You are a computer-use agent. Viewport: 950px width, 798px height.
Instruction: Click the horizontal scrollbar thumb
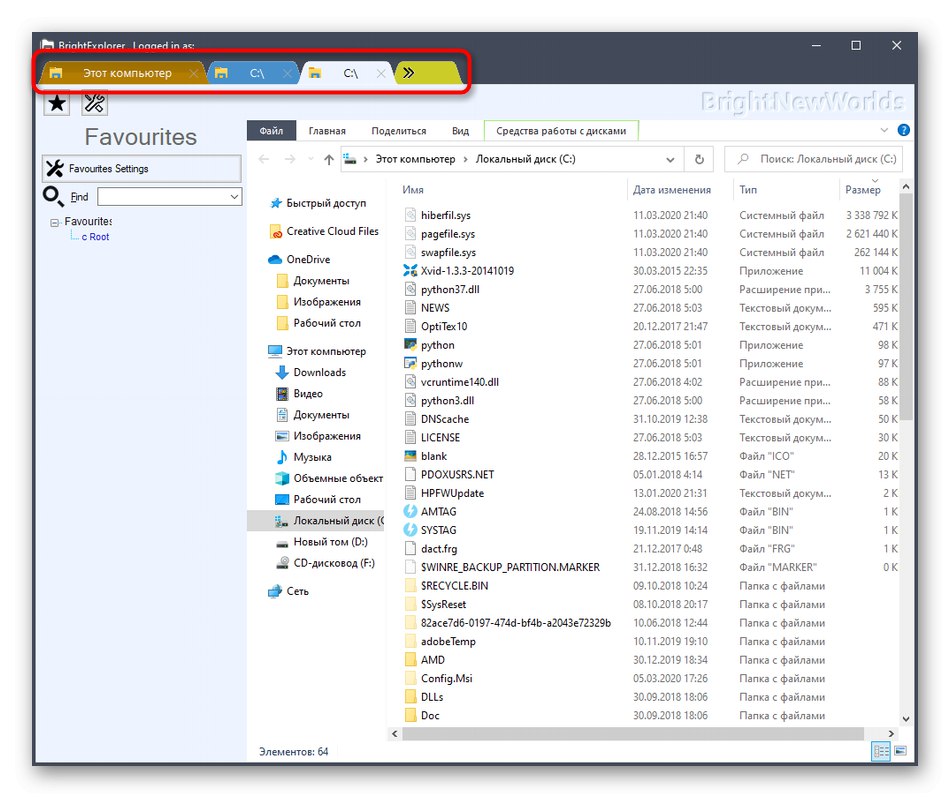(x=633, y=734)
